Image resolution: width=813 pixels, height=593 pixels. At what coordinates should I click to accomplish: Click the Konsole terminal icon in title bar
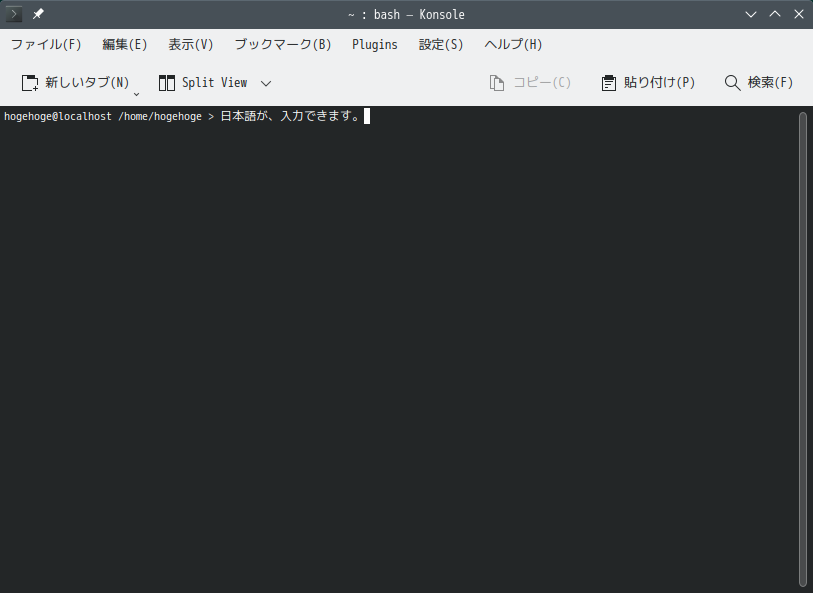tap(13, 14)
